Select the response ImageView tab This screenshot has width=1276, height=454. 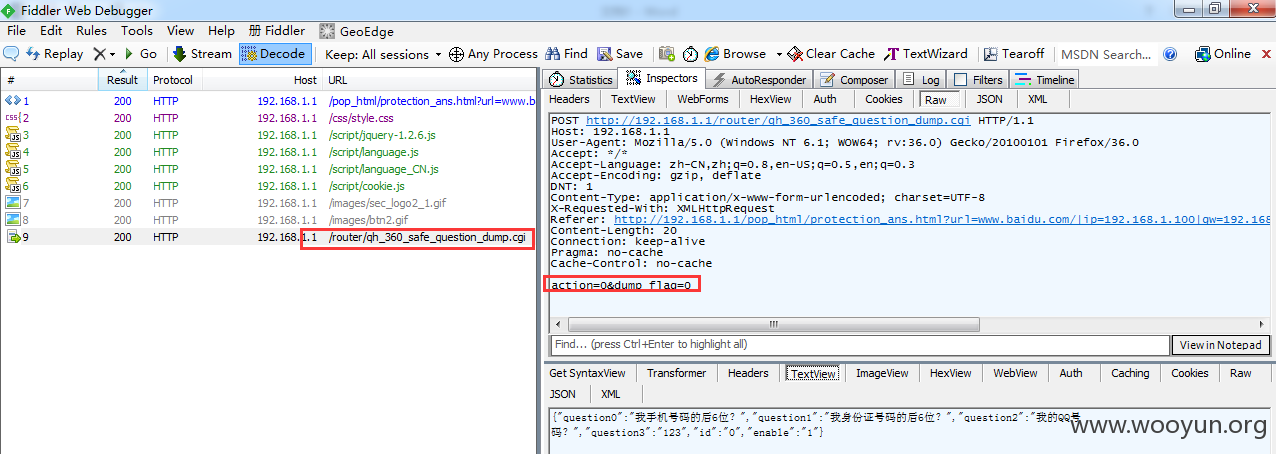882,373
